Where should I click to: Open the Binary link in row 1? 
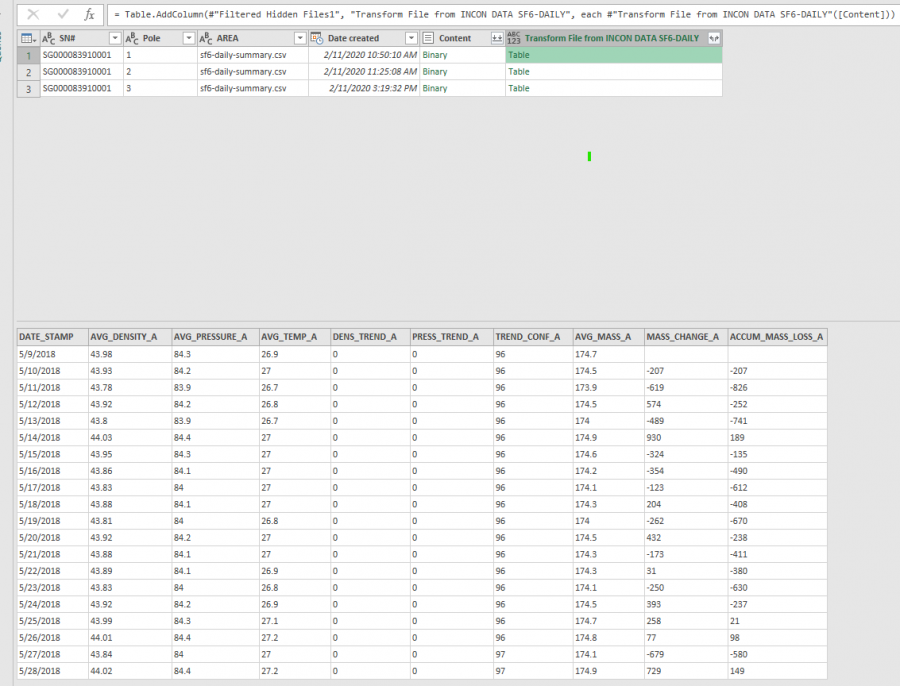coord(435,55)
